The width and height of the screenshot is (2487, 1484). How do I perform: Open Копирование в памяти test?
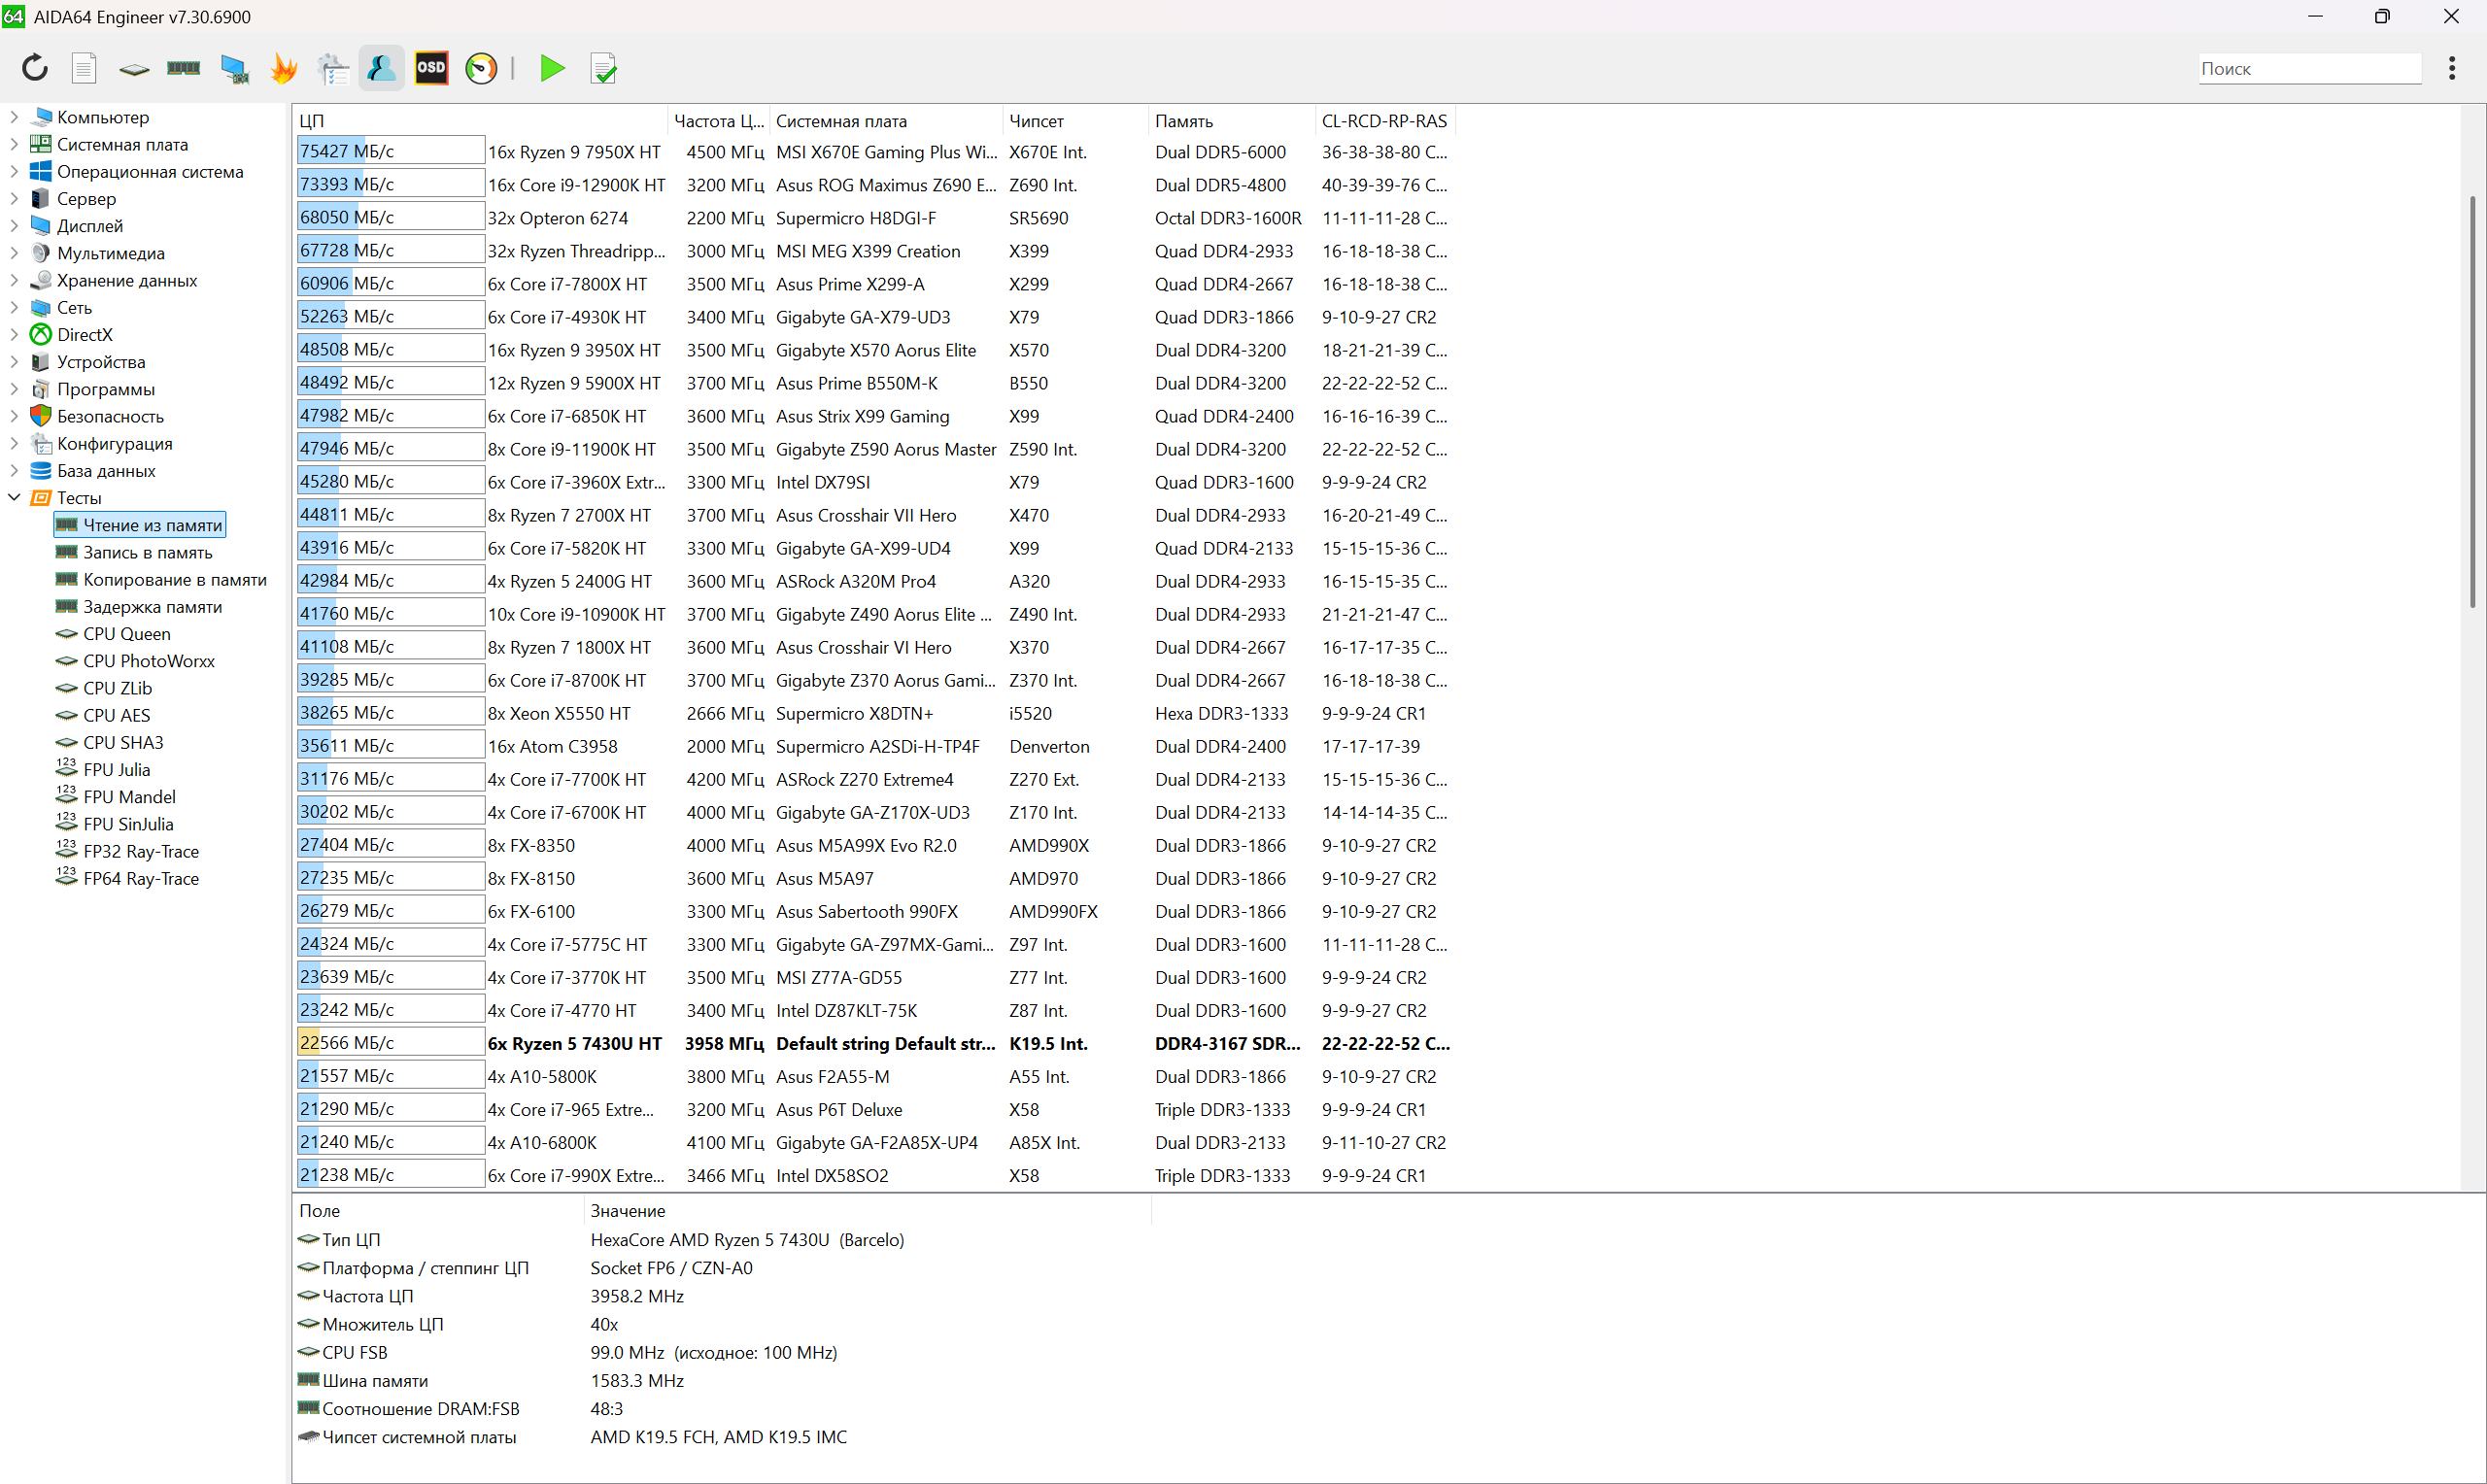click(162, 579)
